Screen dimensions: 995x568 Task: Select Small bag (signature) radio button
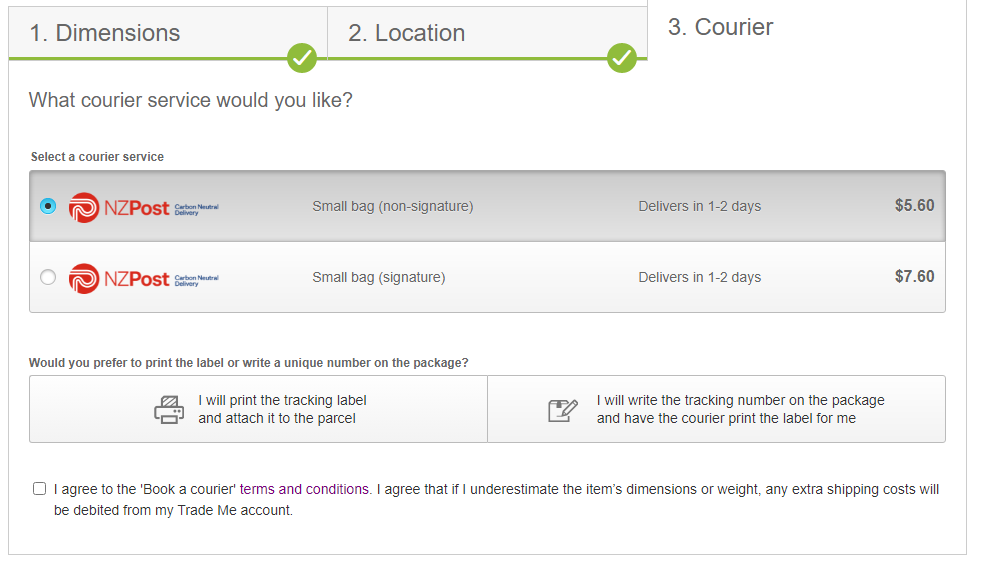pos(48,278)
